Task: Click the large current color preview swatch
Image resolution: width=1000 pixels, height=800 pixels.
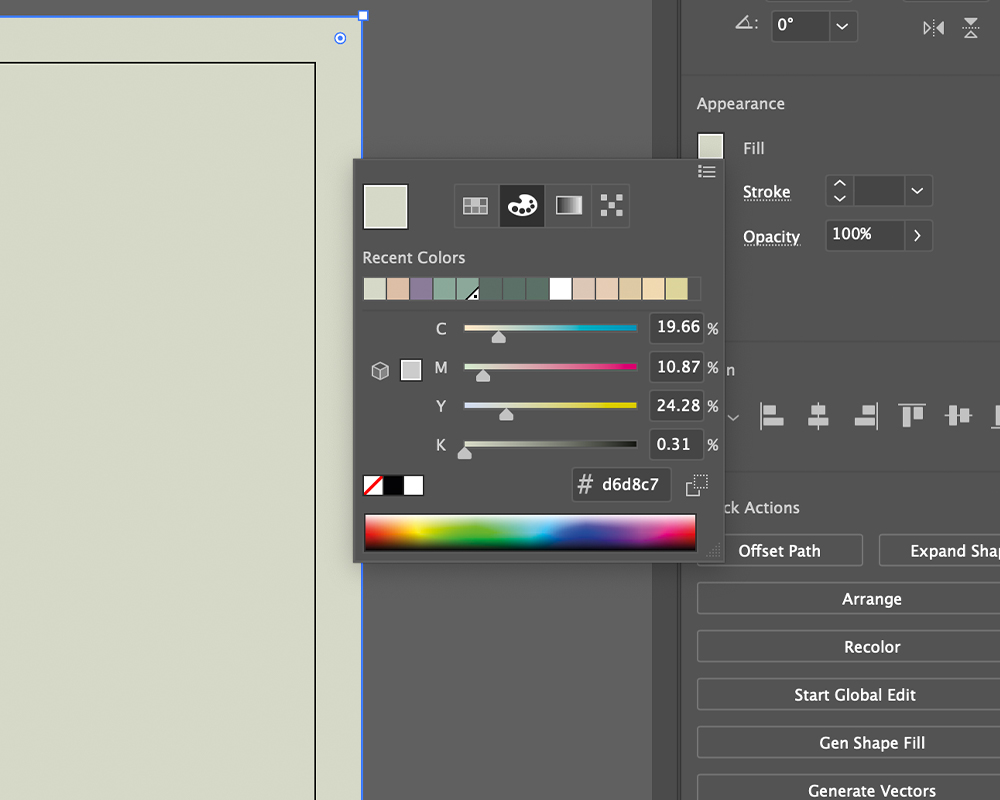Action: tap(385, 207)
